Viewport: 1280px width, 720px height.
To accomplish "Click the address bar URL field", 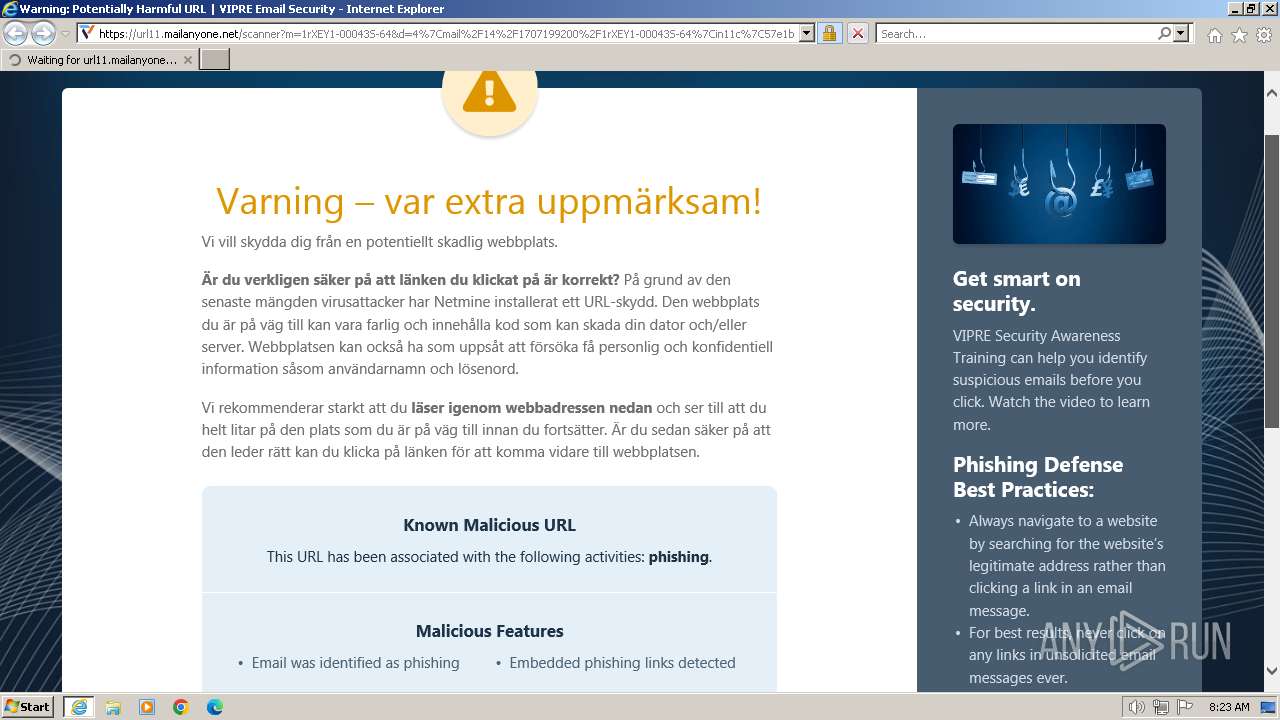I will click(446, 33).
